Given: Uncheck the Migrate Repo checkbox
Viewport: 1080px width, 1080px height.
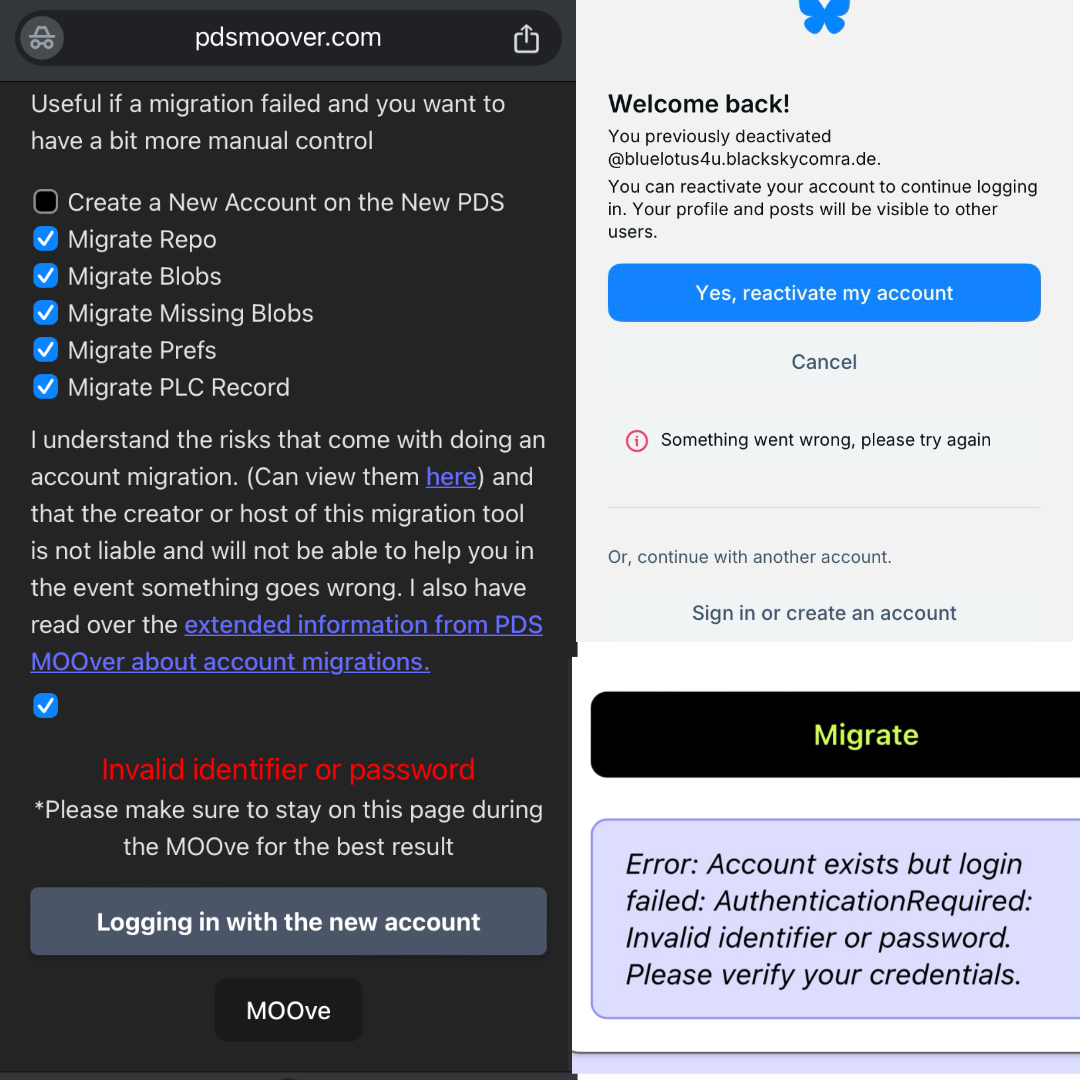Looking at the screenshot, I should [x=45, y=239].
